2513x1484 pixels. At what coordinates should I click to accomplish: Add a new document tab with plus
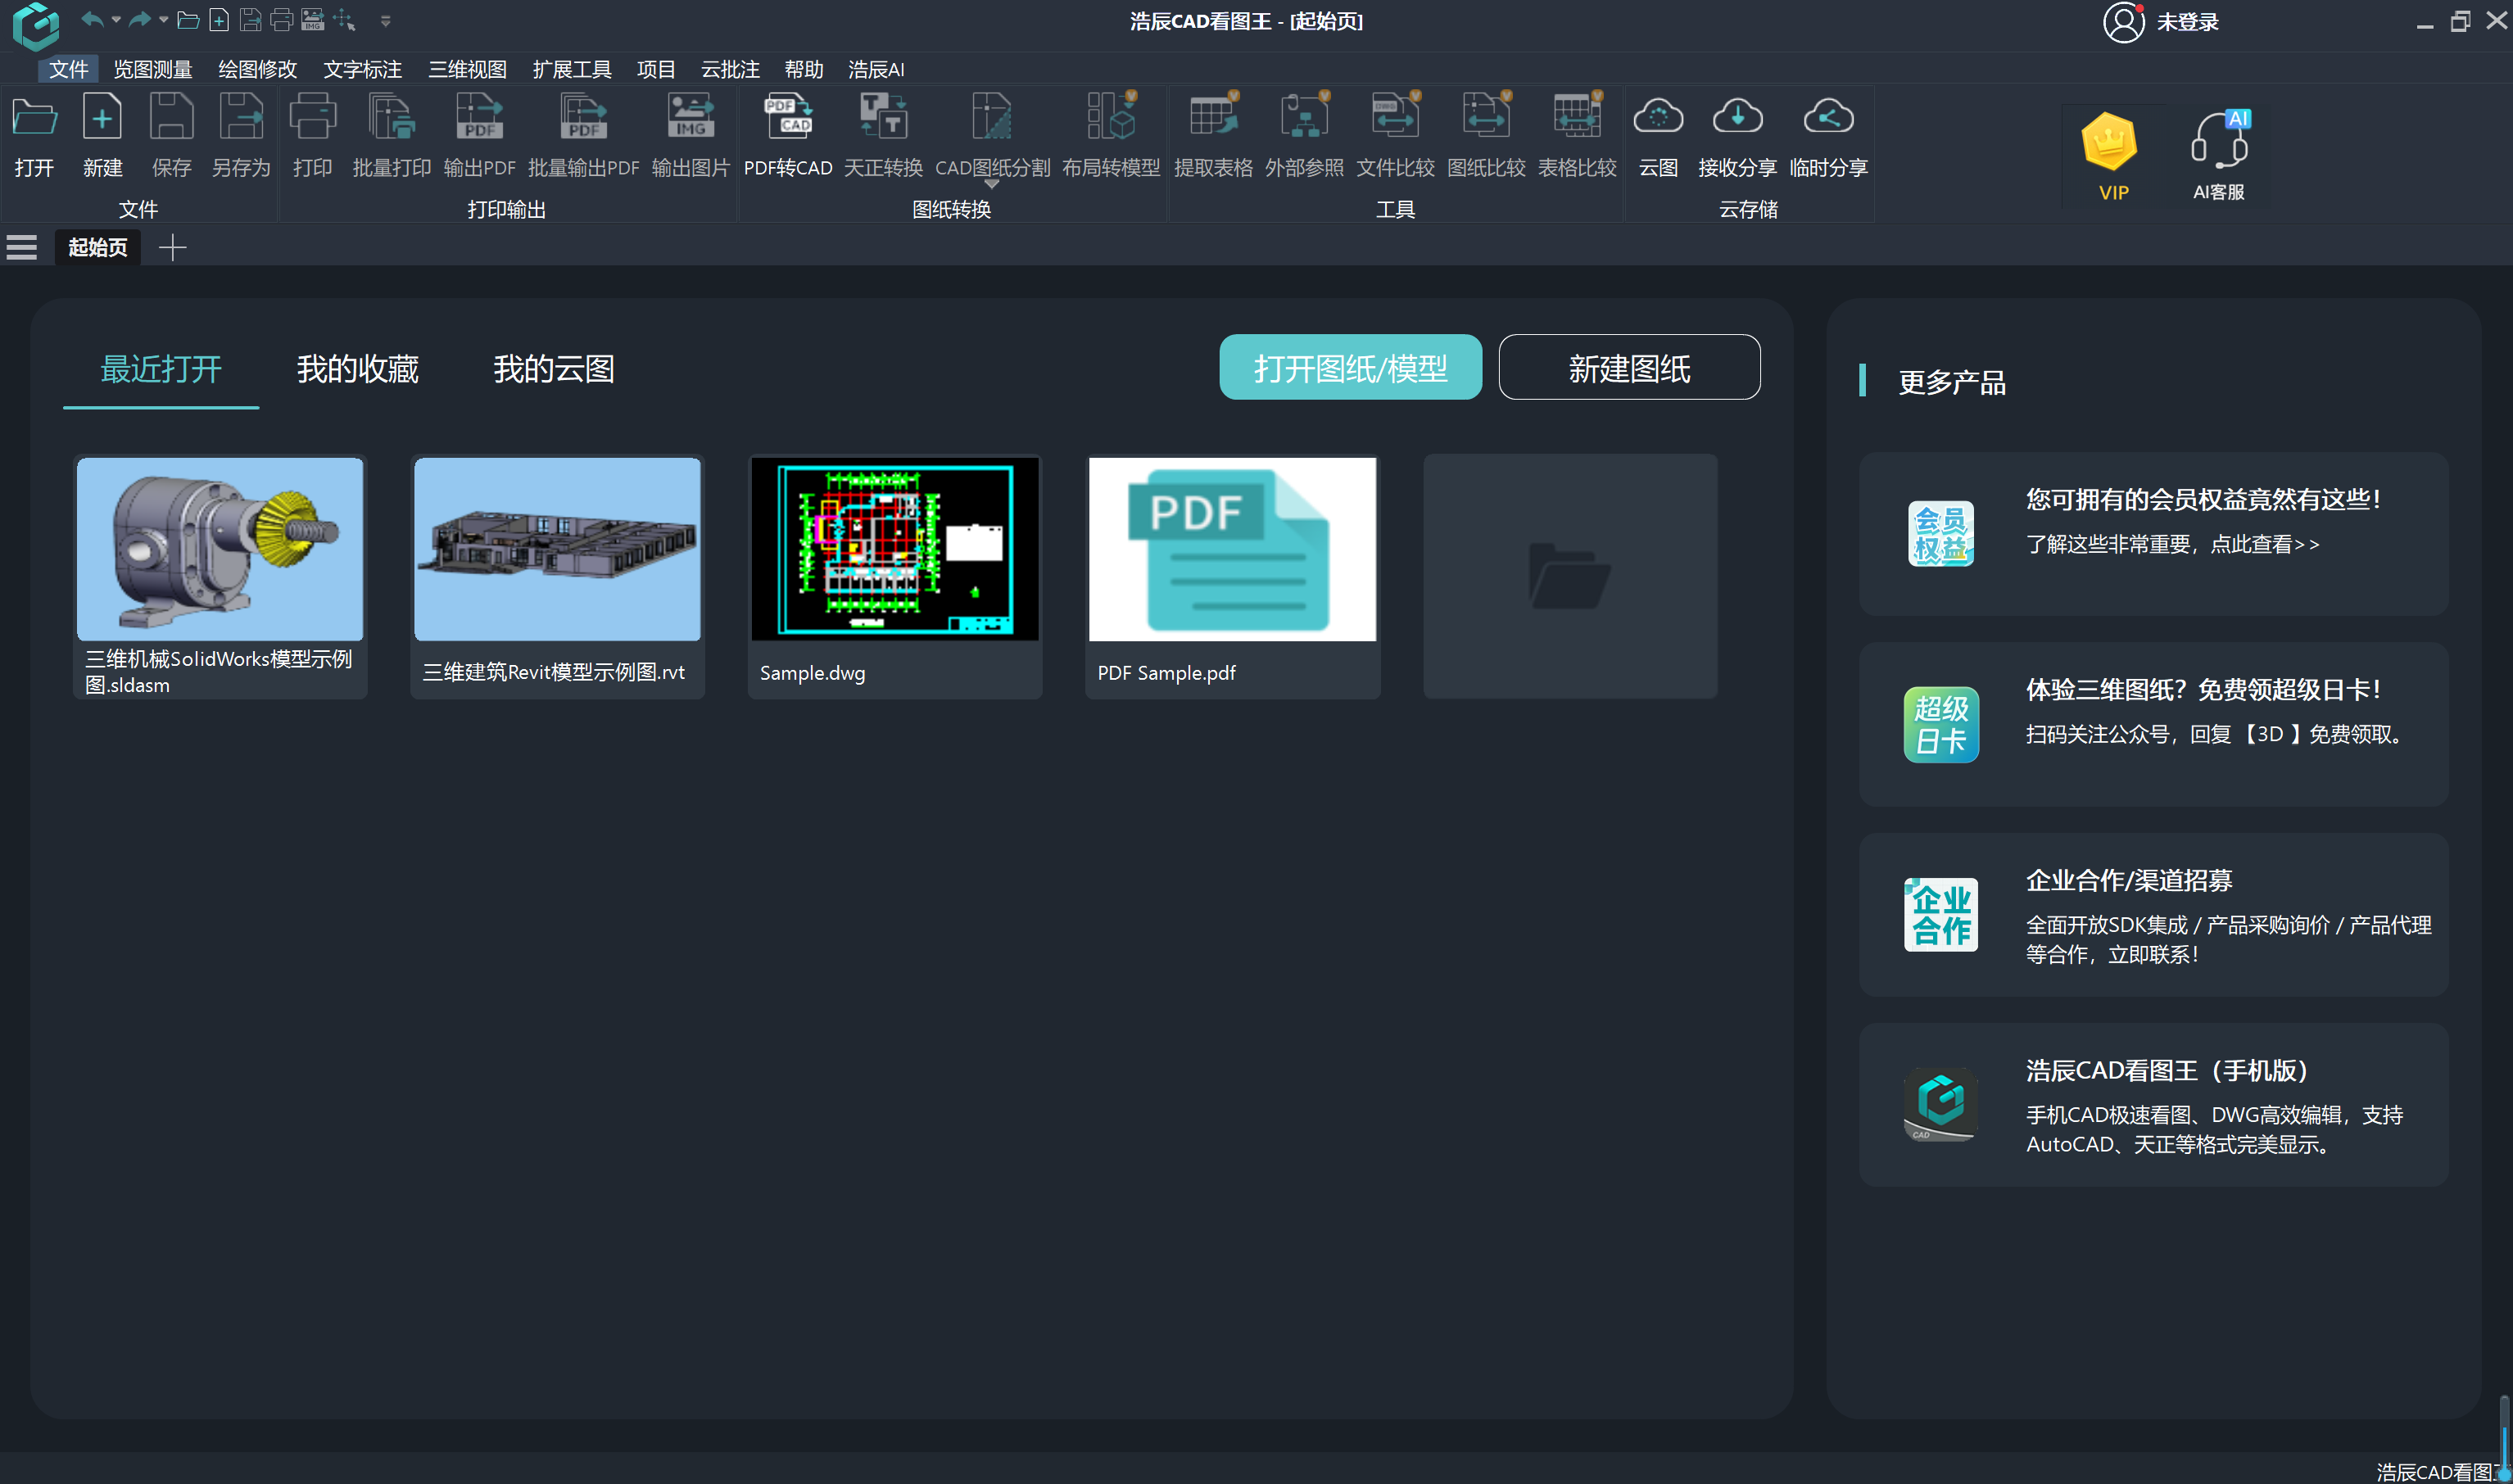(172, 247)
